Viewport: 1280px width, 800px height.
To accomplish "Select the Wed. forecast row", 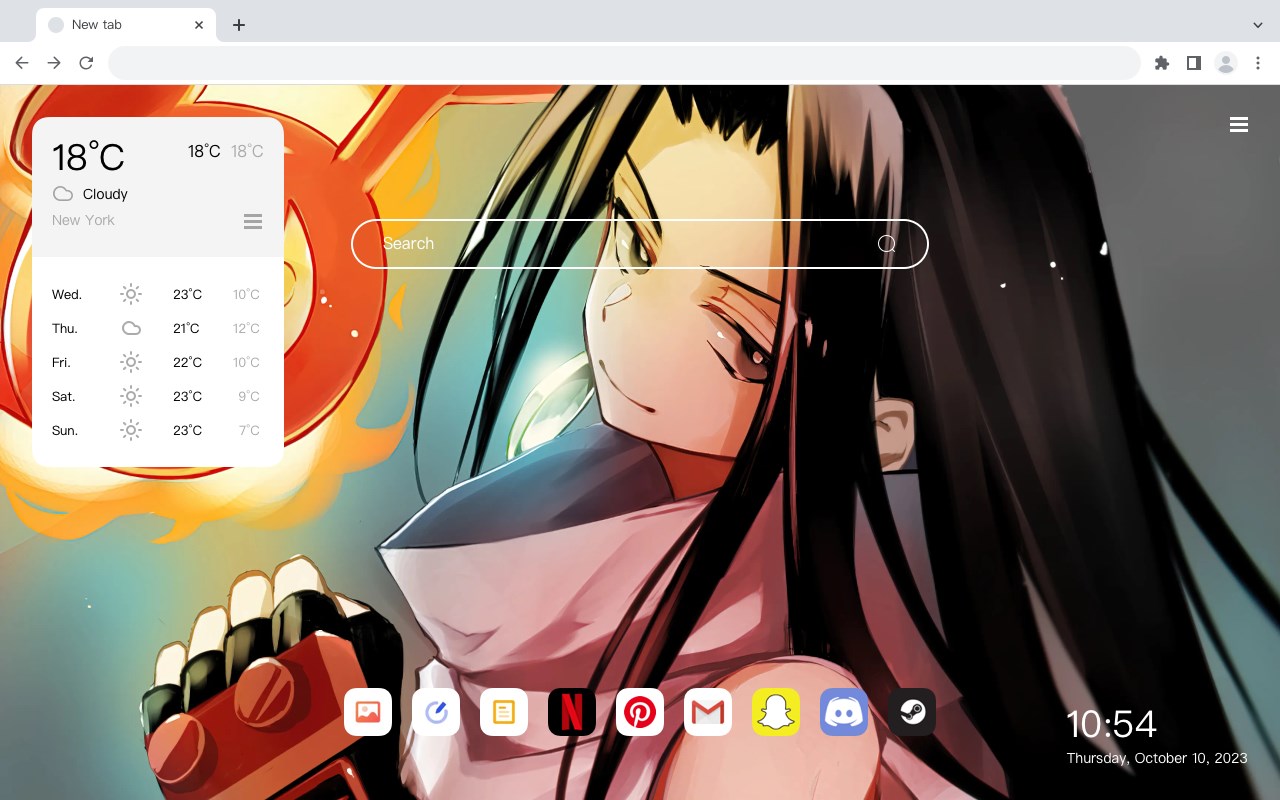I will click(158, 294).
